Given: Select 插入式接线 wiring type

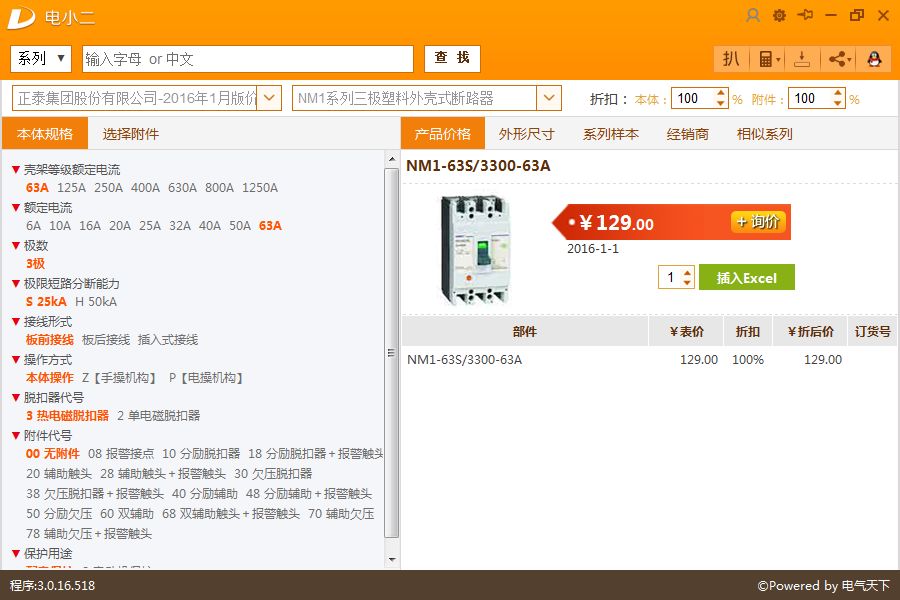Looking at the screenshot, I should coord(168,339).
